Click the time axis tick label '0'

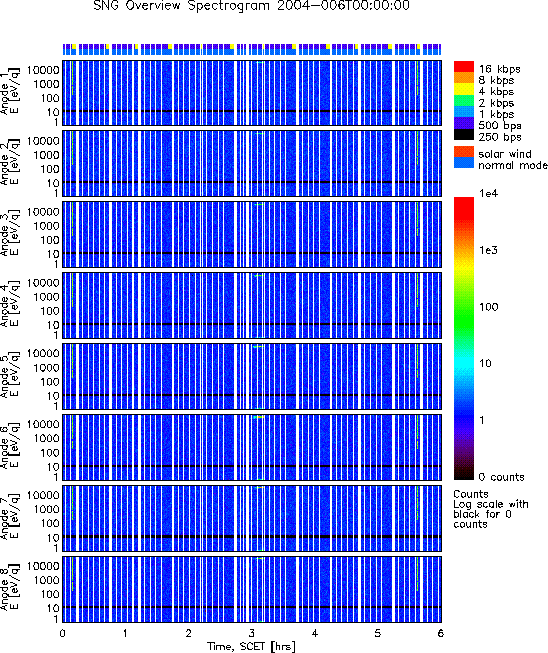pos(62,634)
